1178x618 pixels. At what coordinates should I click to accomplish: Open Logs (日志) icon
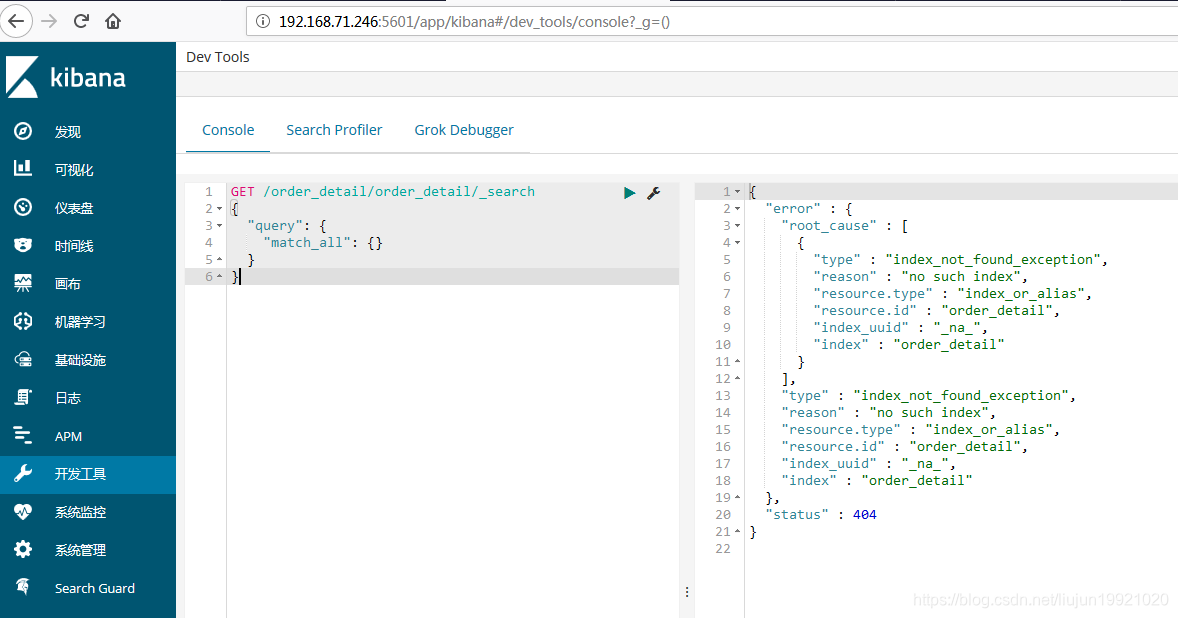(23, 397)
